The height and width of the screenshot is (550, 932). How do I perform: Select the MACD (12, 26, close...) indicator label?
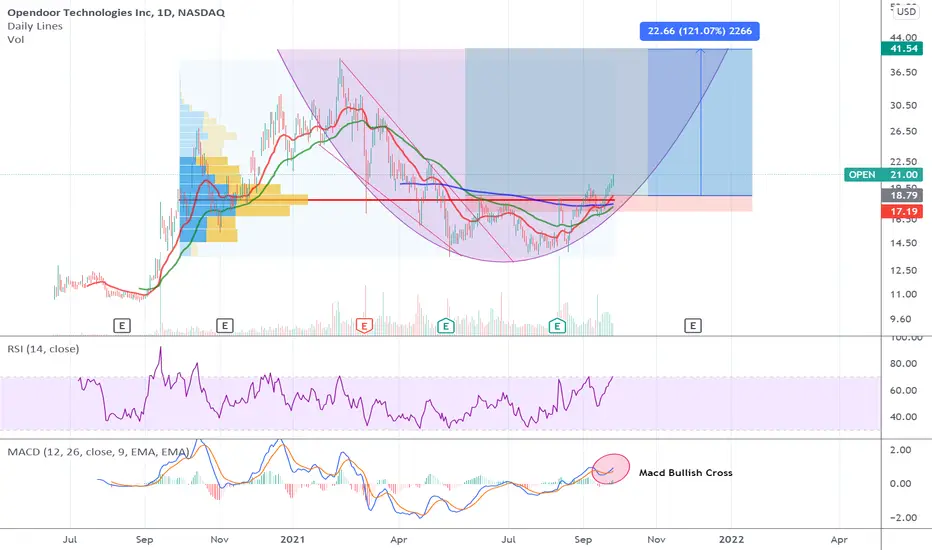98,452
